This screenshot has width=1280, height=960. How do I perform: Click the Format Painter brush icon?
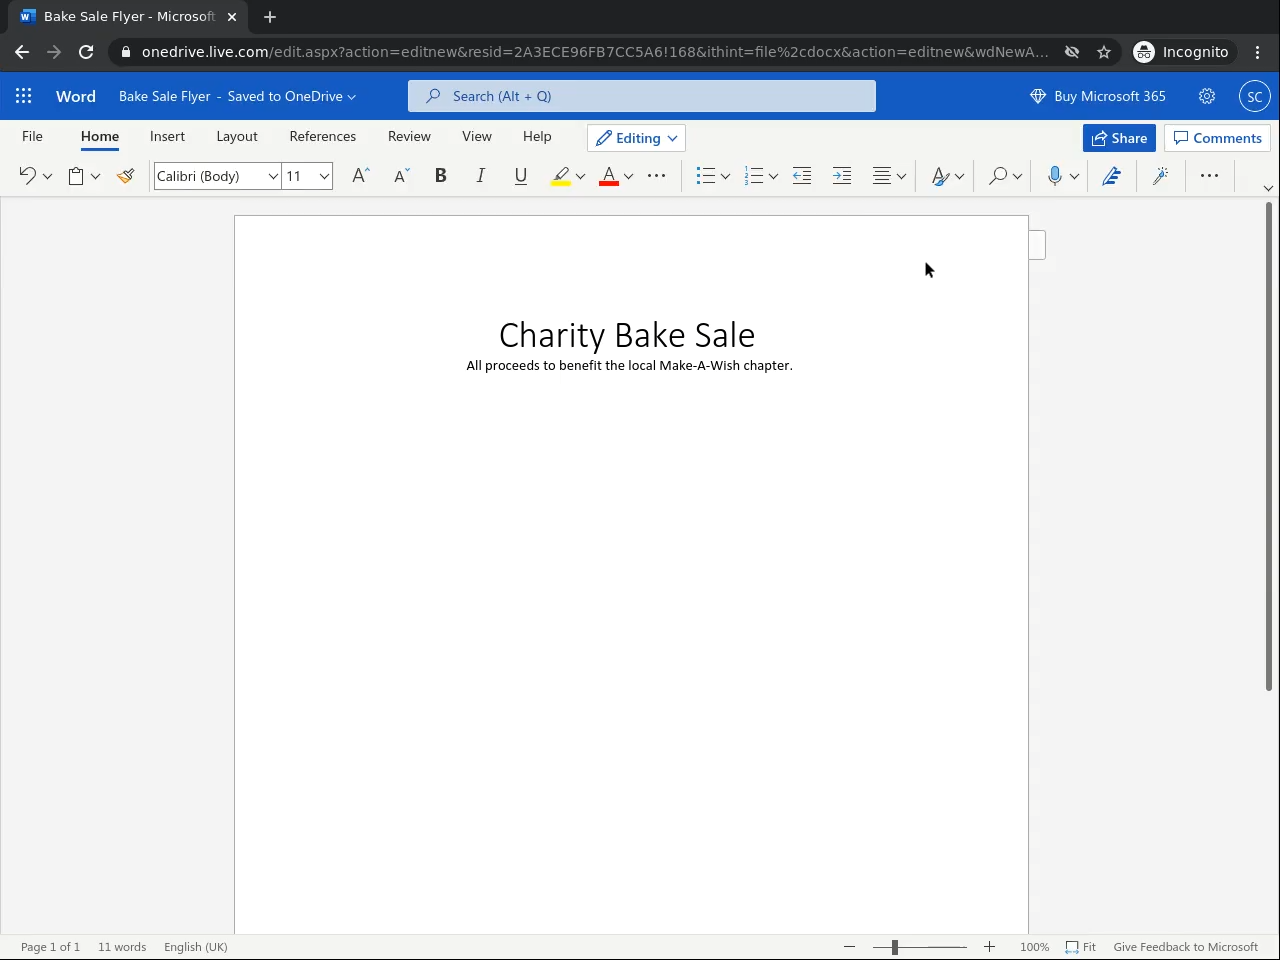pyautogui.click(x=125, y=176)
